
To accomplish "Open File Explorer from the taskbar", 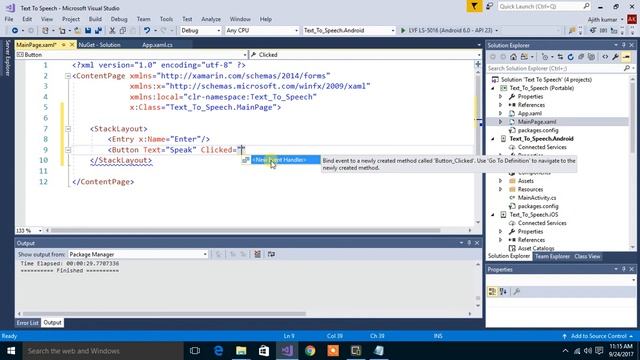I will [x=241, y=351].
